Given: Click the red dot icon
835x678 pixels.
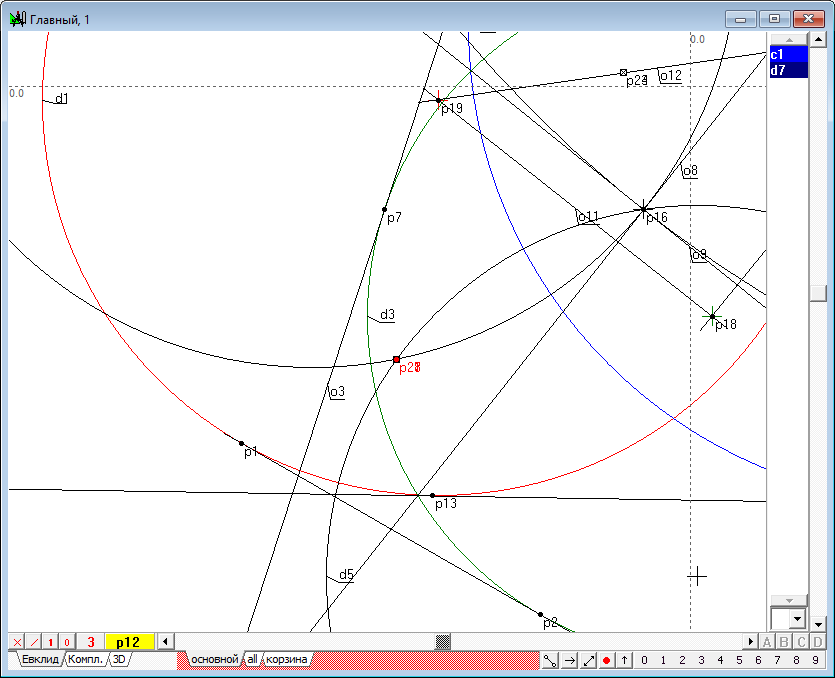Looking at the screenshot, I should (x=606, y=660).
